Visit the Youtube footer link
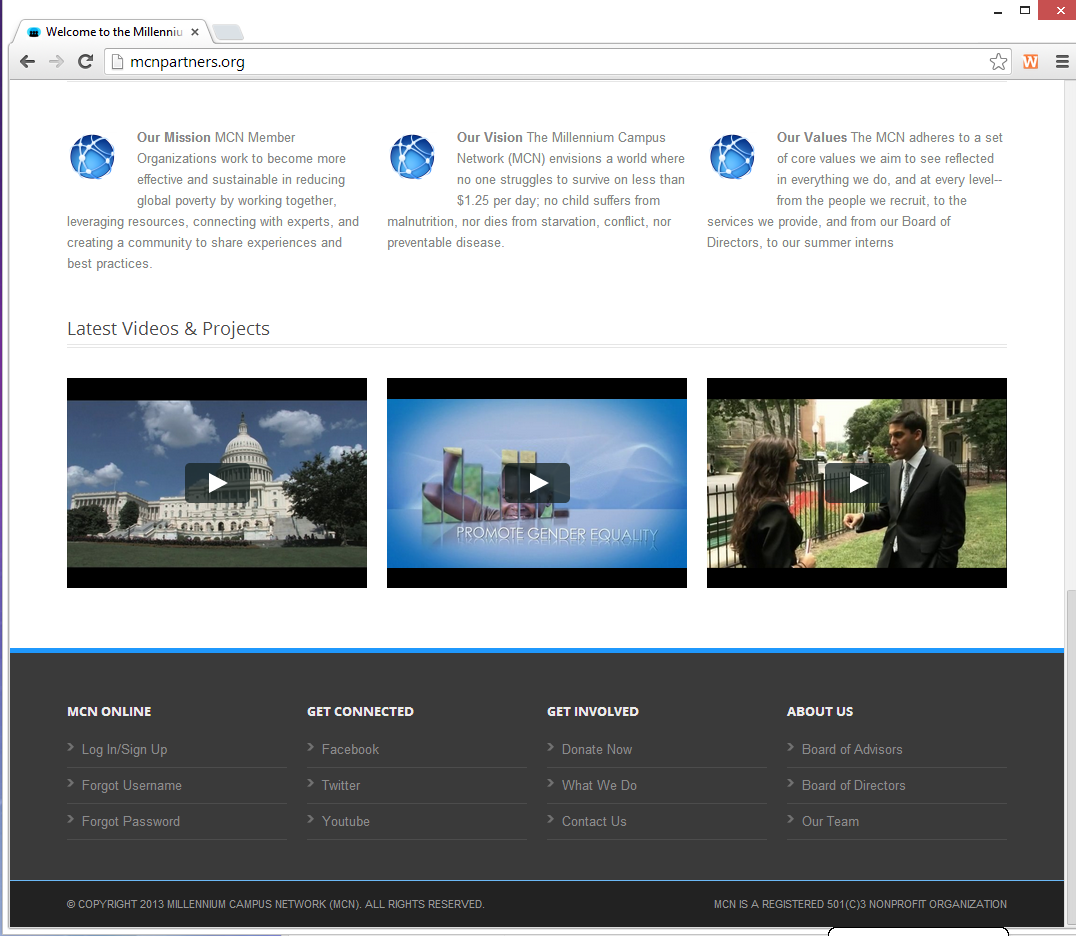The image size is (1076, 936). click(346, 821)
